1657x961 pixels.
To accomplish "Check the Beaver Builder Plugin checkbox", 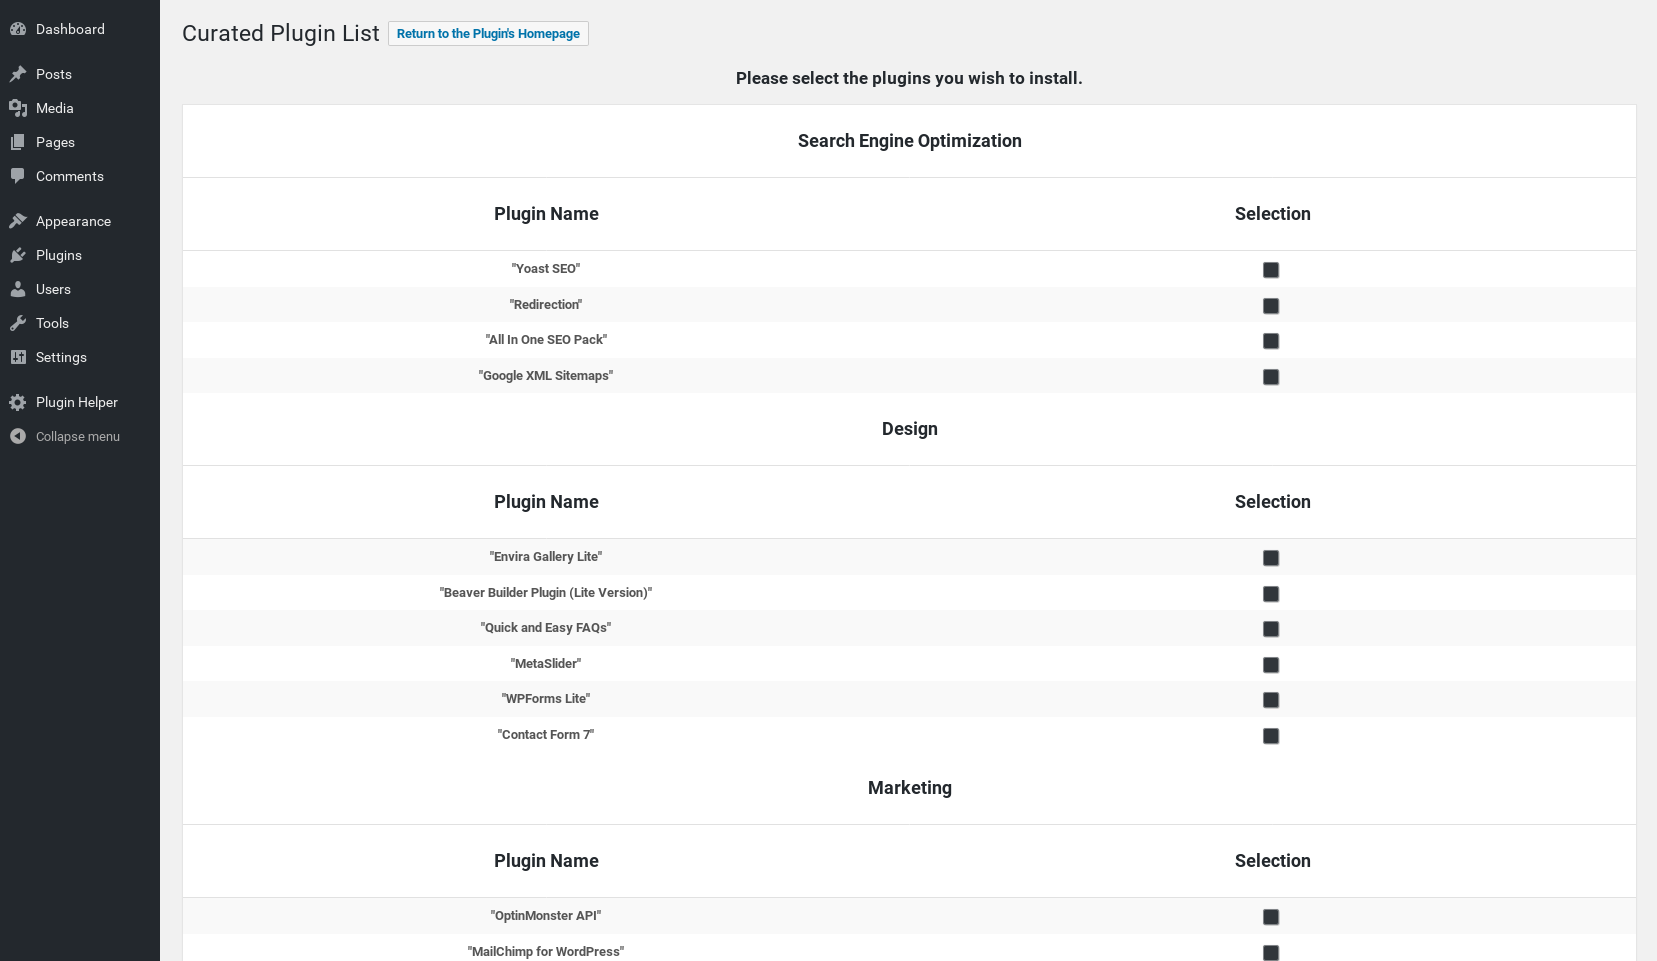I will 1271,594.
